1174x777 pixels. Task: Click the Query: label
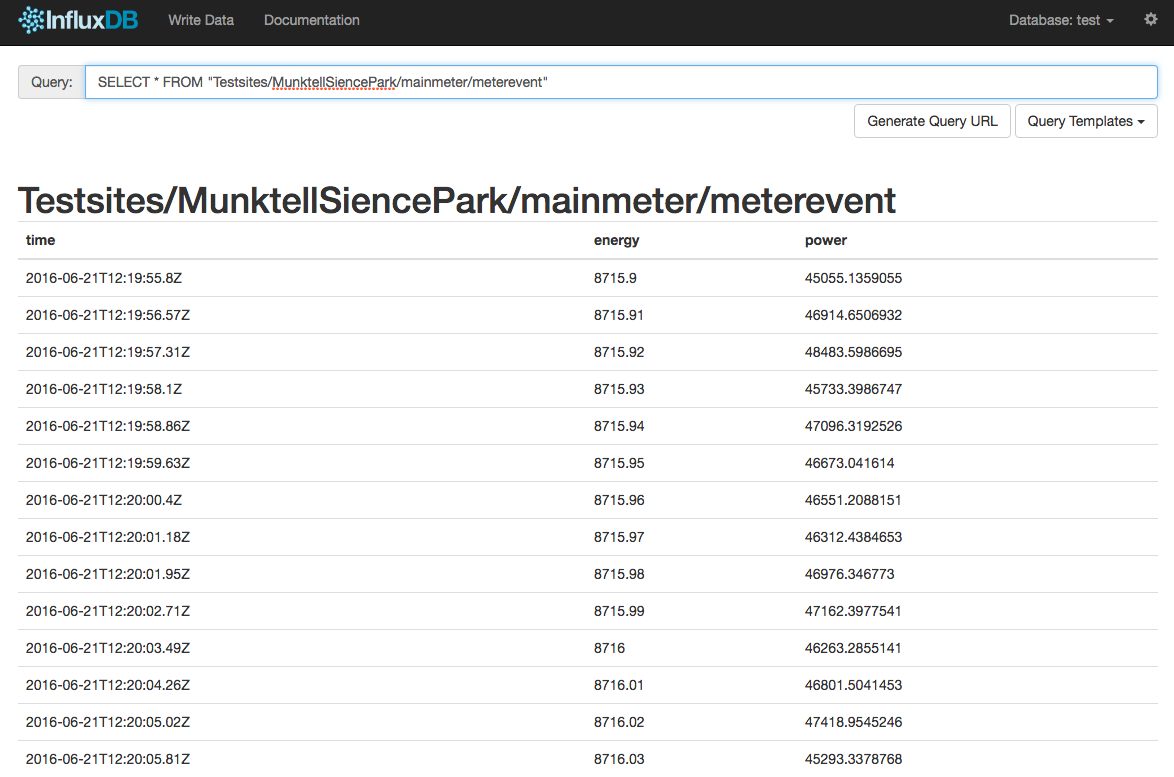pos(52,82)
